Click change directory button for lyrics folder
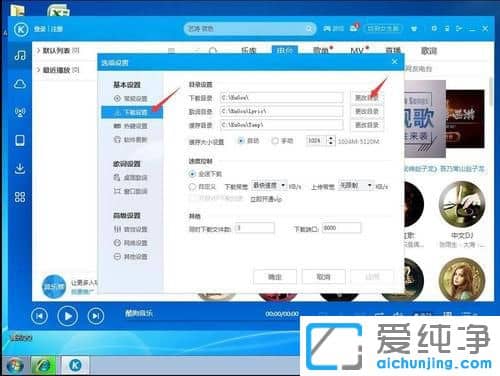Image resolution: width=500 pixels, height=376 pixels. tap(367, 111)
